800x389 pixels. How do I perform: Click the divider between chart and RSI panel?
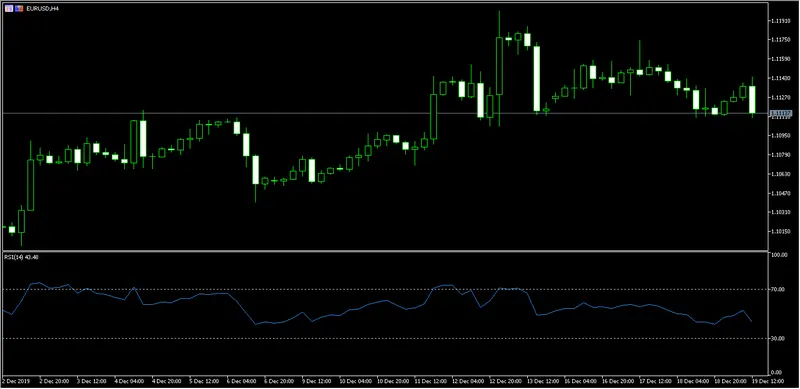point(385,251)
